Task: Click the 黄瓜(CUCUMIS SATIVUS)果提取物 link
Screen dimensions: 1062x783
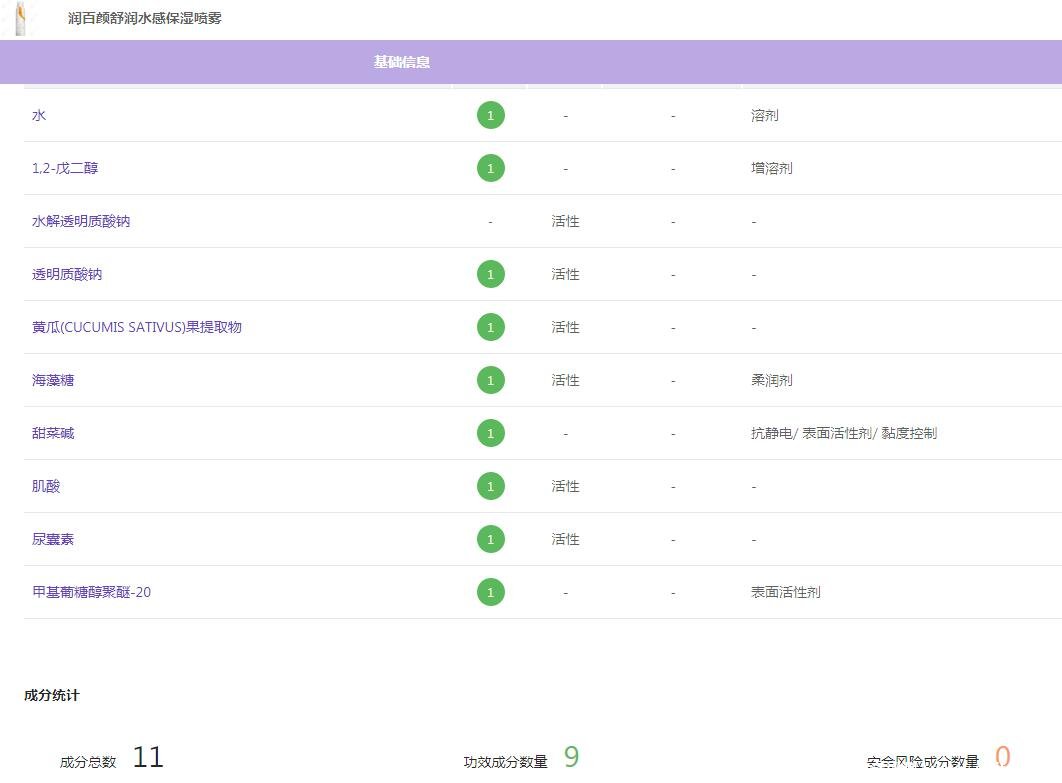Action: 137,327
